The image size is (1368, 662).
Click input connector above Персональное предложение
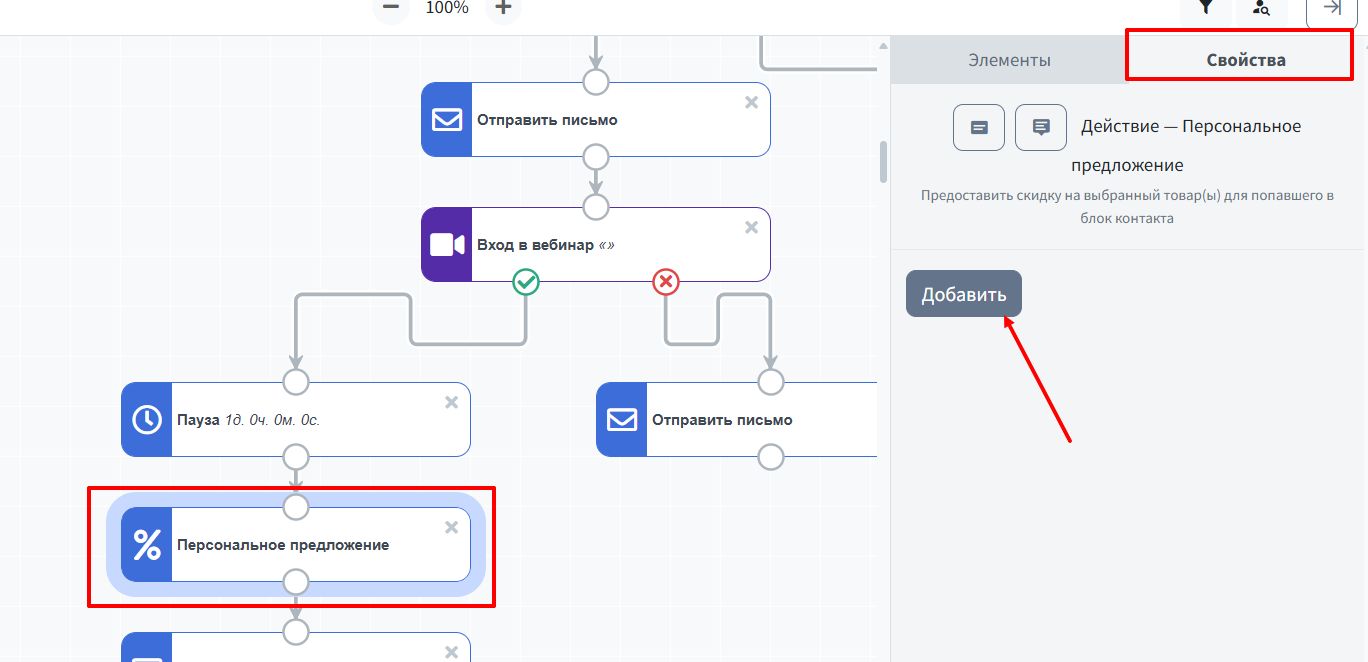click(296, 507)
